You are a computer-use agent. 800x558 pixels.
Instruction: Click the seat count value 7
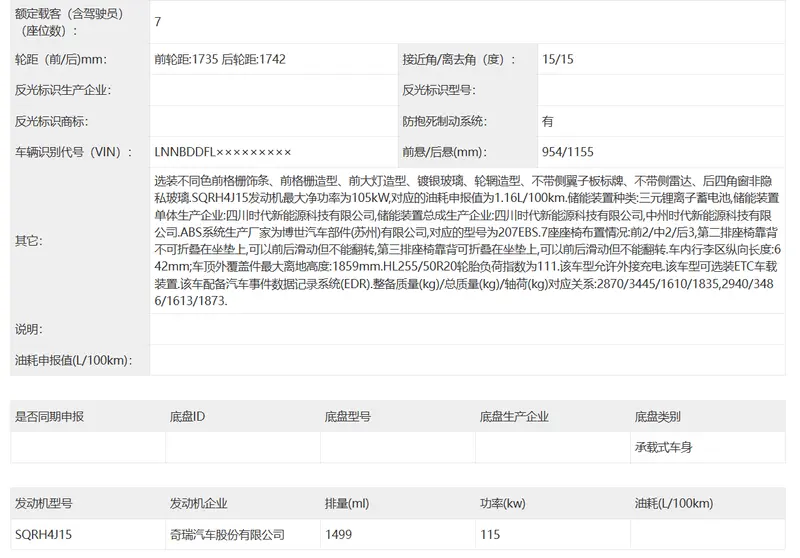point(159,21)
